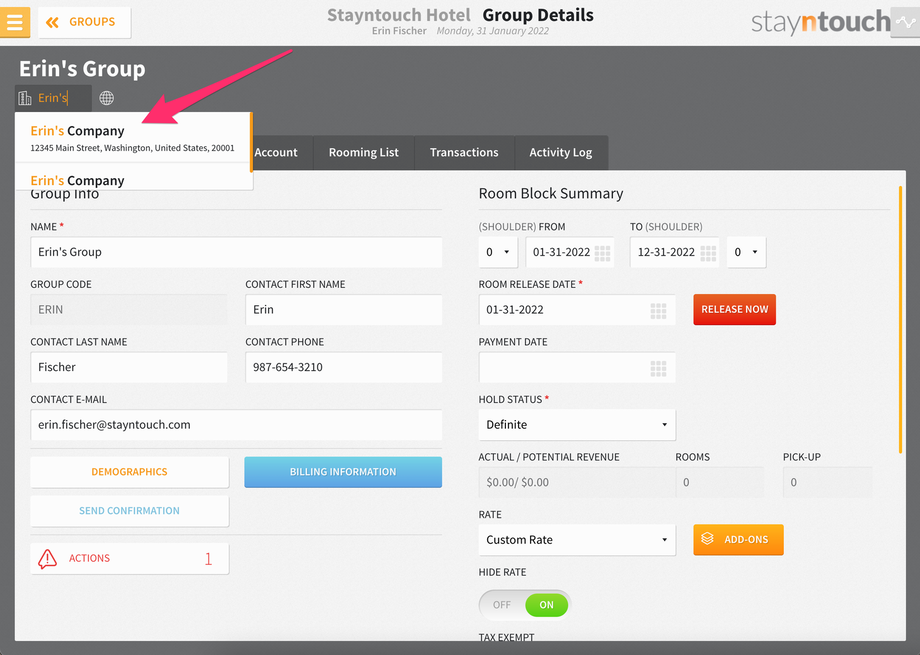Open Demographics
The height and width of the screenshot is (655, 920).
(129, 472)
